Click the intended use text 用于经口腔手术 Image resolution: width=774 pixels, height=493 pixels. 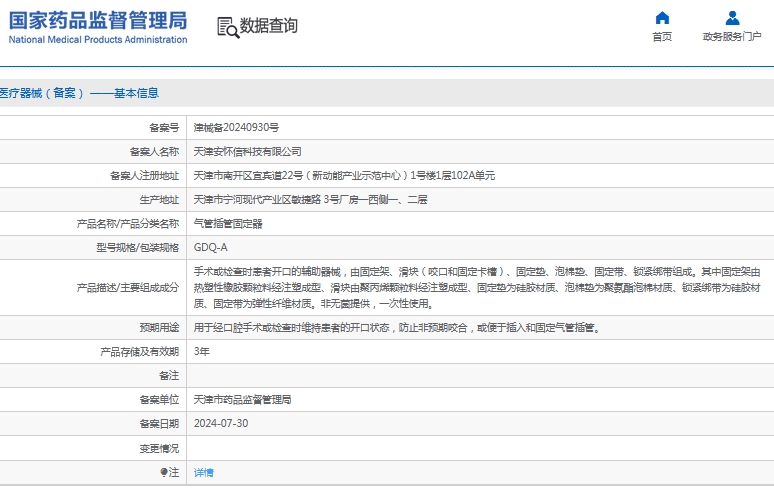[397, 328]
